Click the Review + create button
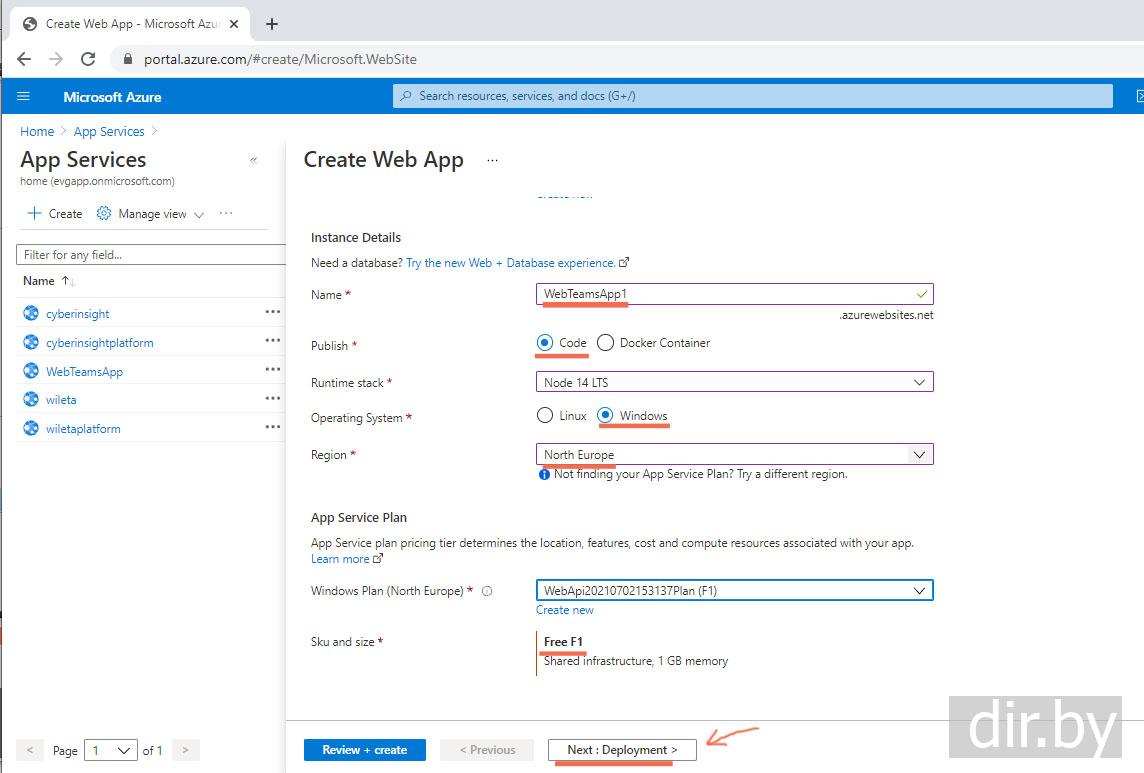The height and width of the screenshot is (773, 1144). point(364,750)
